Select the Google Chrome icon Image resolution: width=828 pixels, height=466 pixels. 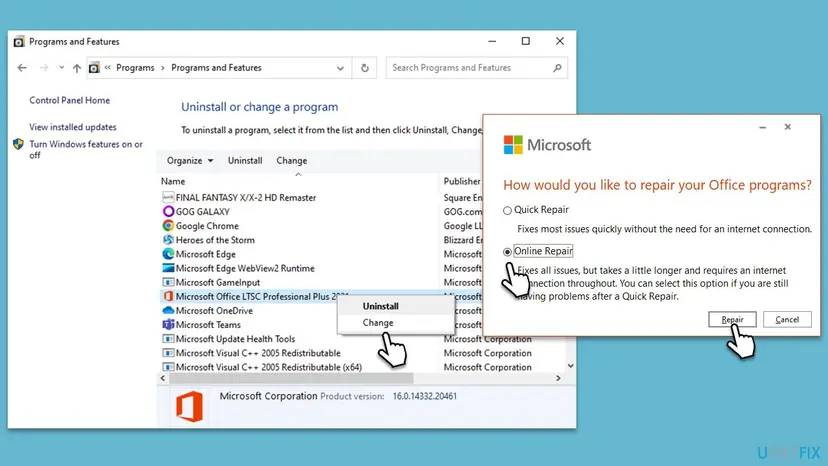pyautogui.click(x=168, y=226)
